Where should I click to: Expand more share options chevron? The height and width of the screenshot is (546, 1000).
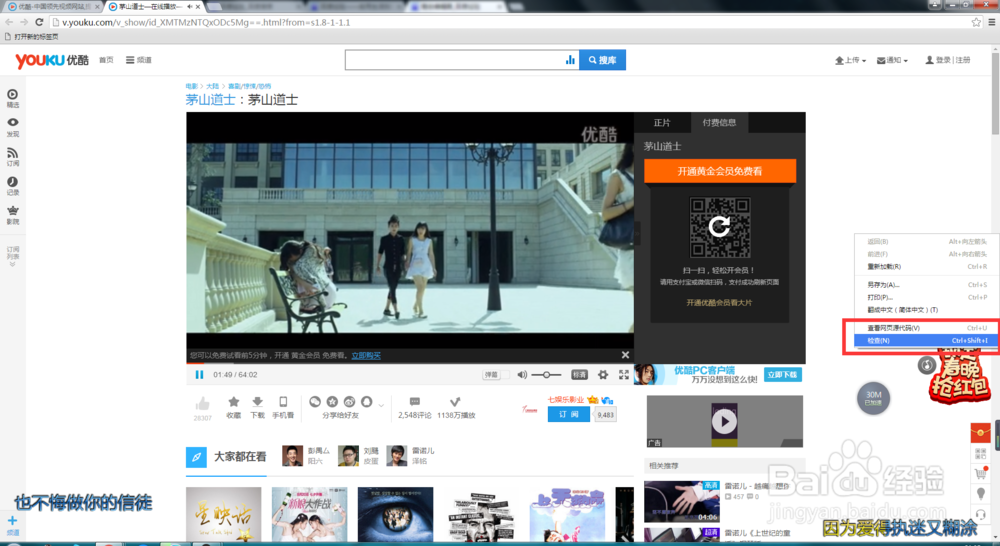[x=381, y=404]
